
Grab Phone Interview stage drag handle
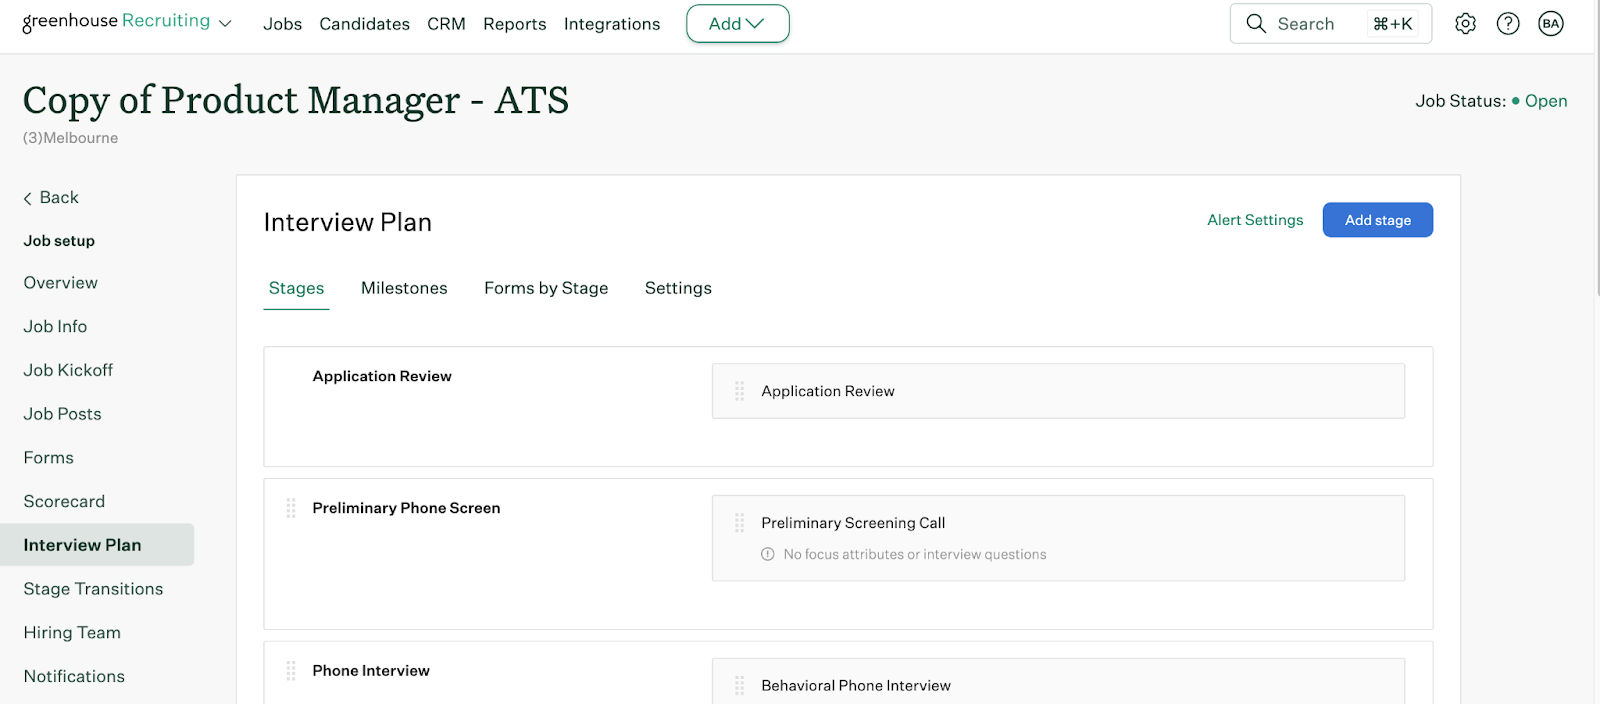tap(291, 671)
